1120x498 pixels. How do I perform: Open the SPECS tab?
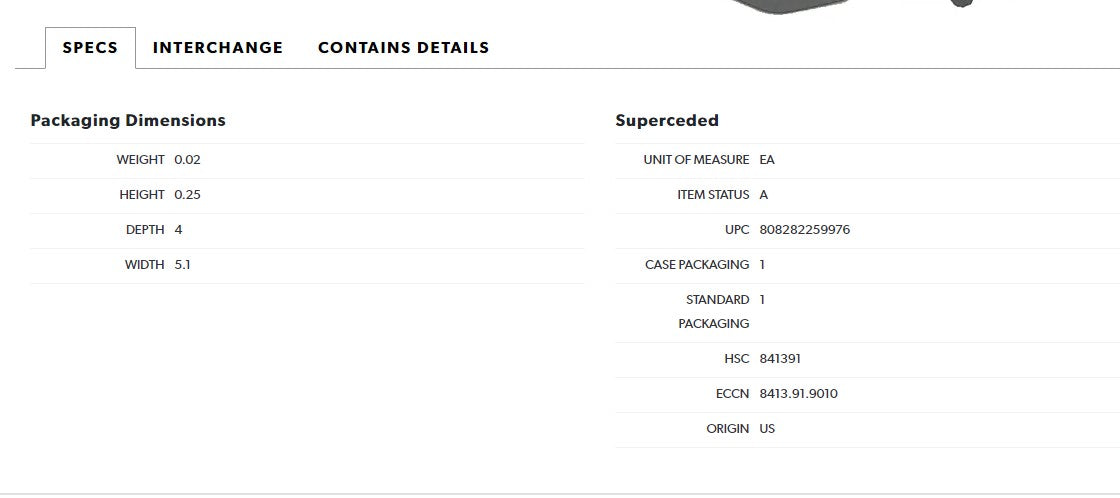click(x=90, y=48)
